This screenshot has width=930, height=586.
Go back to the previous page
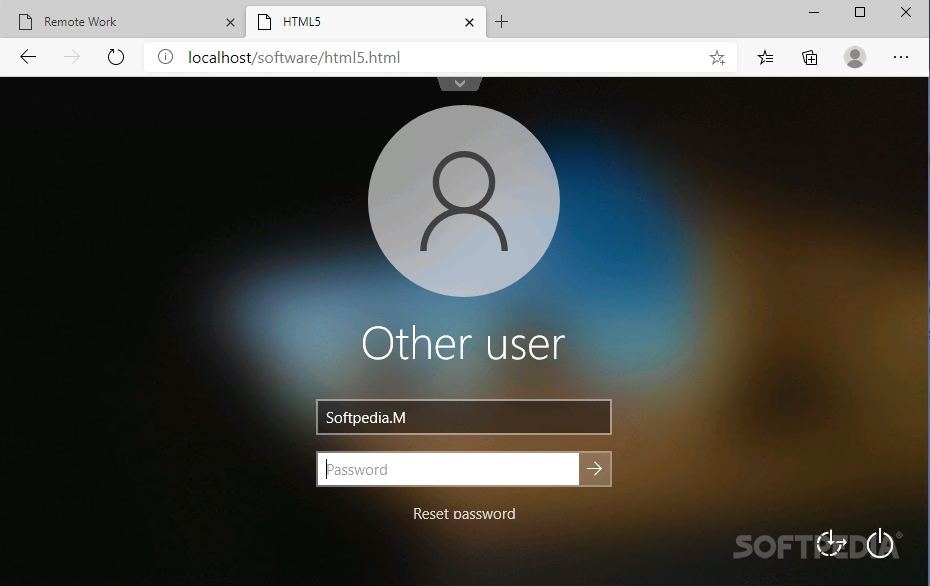[x=28, y=57]
